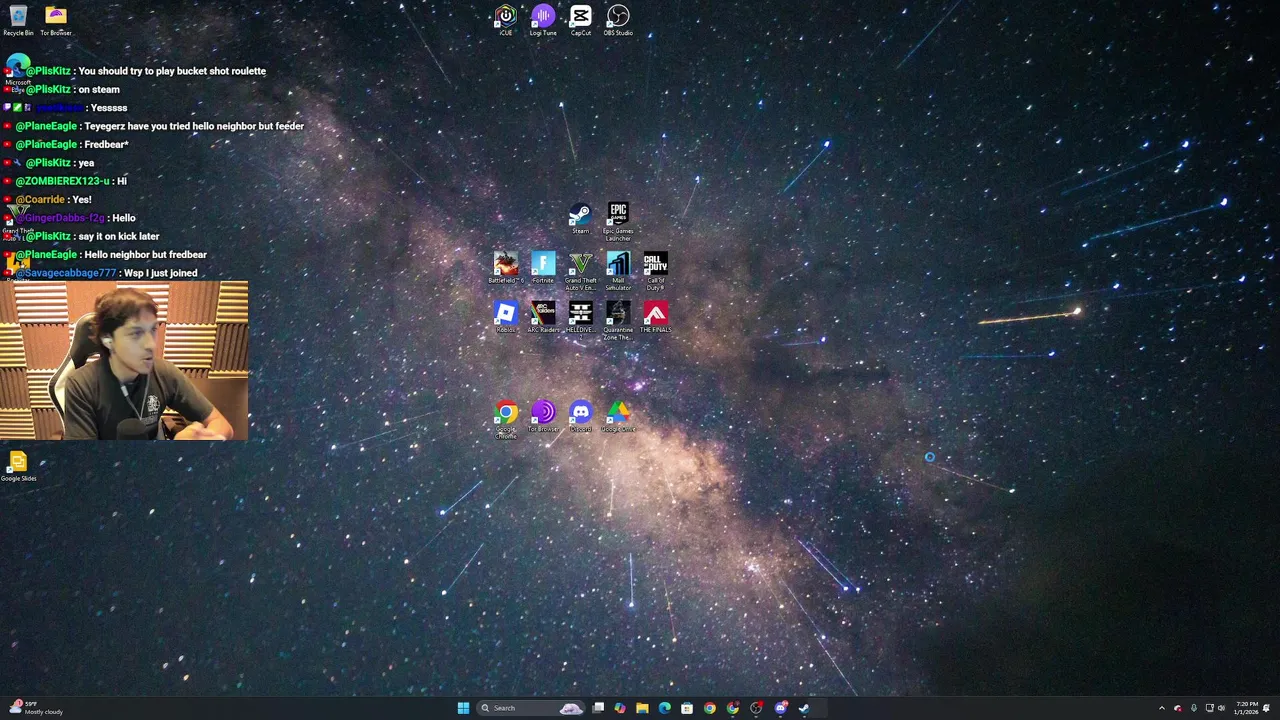
Task: Open Tor Browser shortcut beside Discord
Action: [543, 416]
